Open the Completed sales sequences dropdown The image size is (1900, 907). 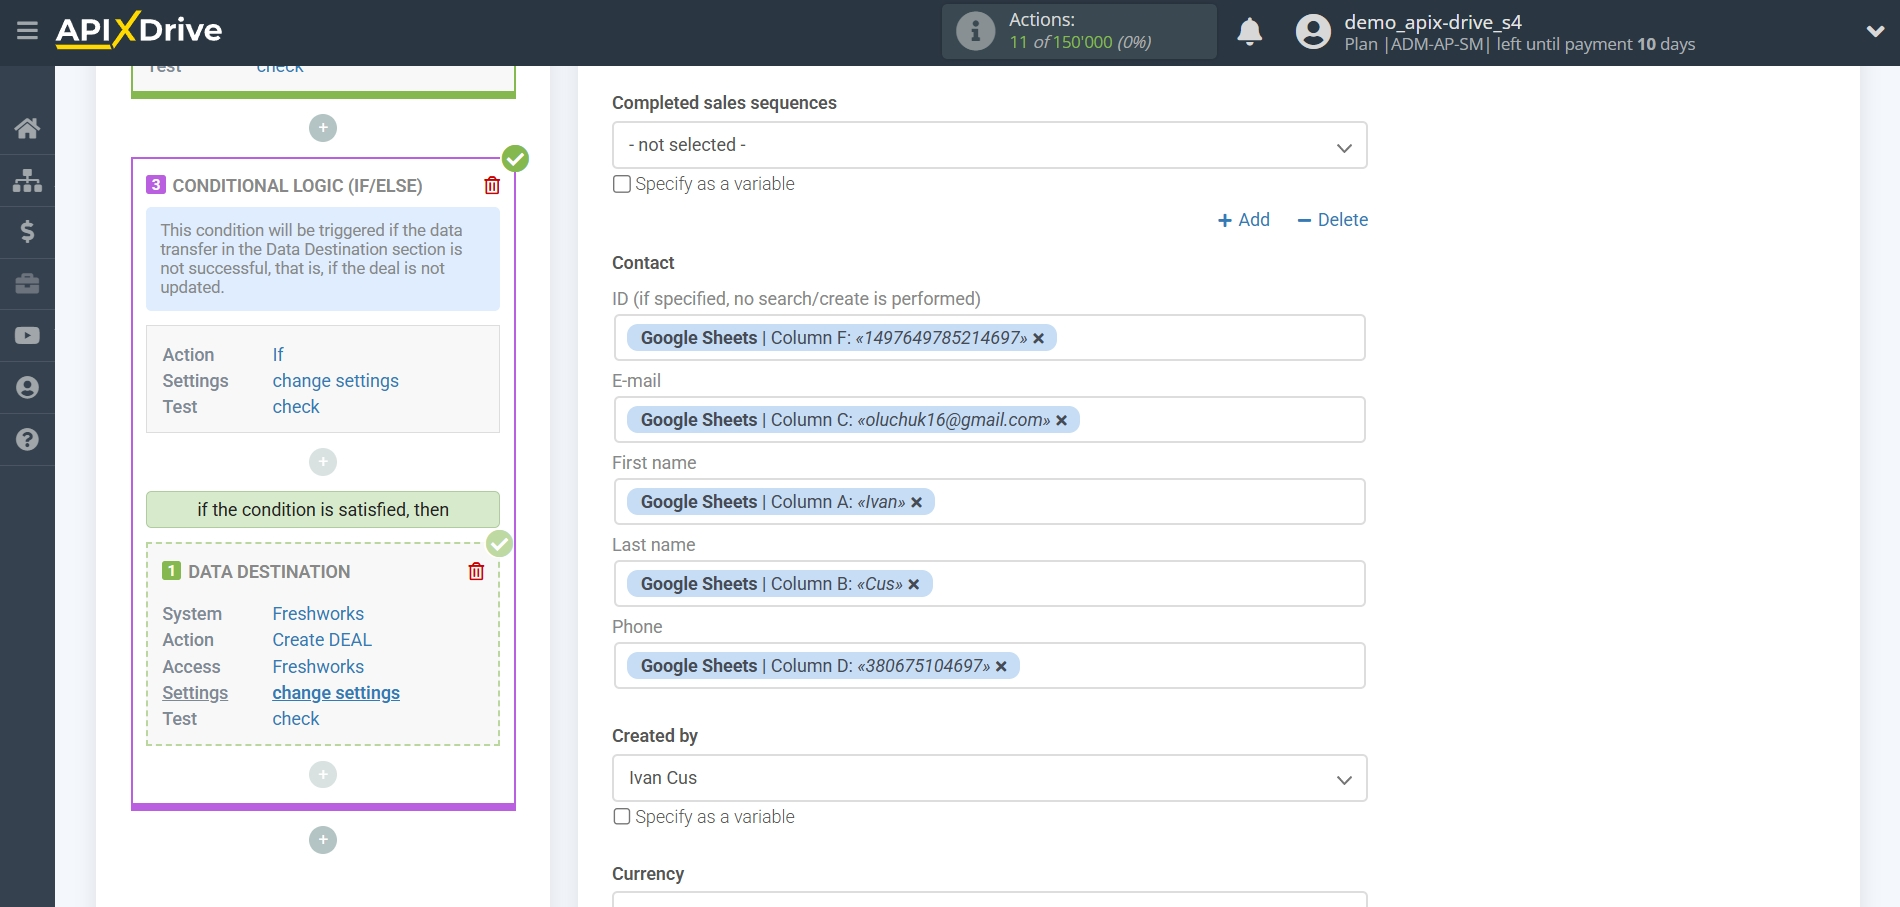(x=989, y=145)
